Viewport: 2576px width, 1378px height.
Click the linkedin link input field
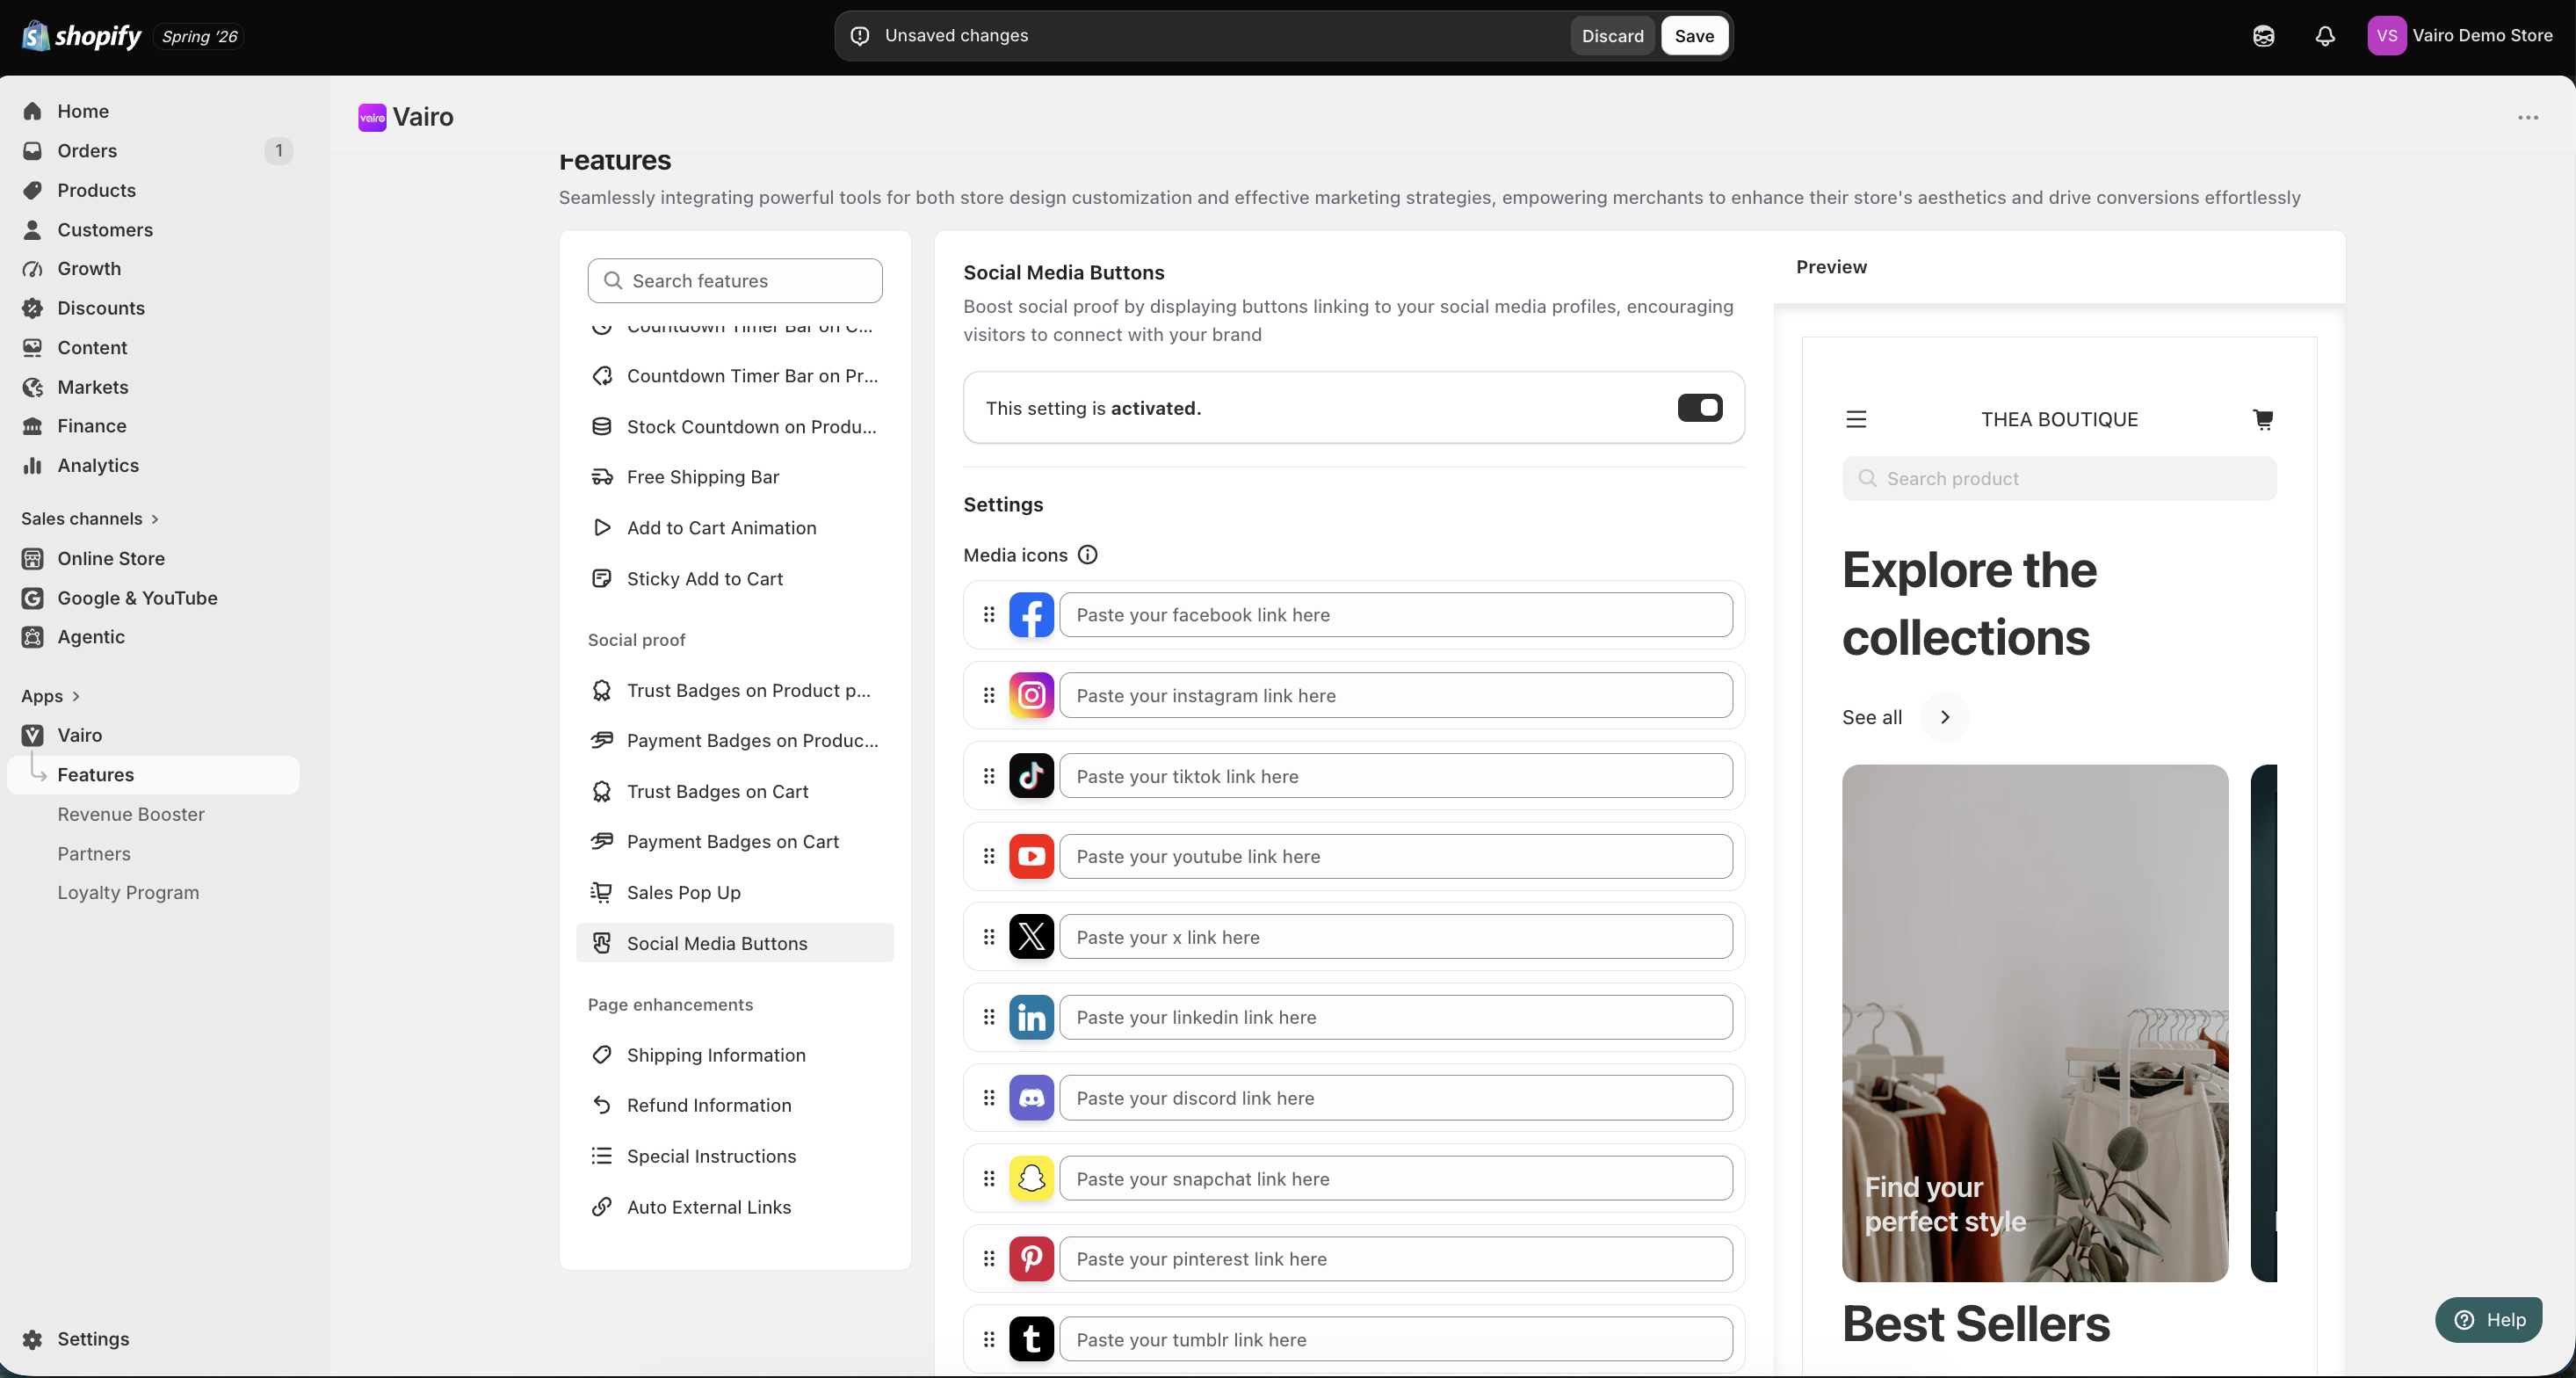coord(1396,1017)
